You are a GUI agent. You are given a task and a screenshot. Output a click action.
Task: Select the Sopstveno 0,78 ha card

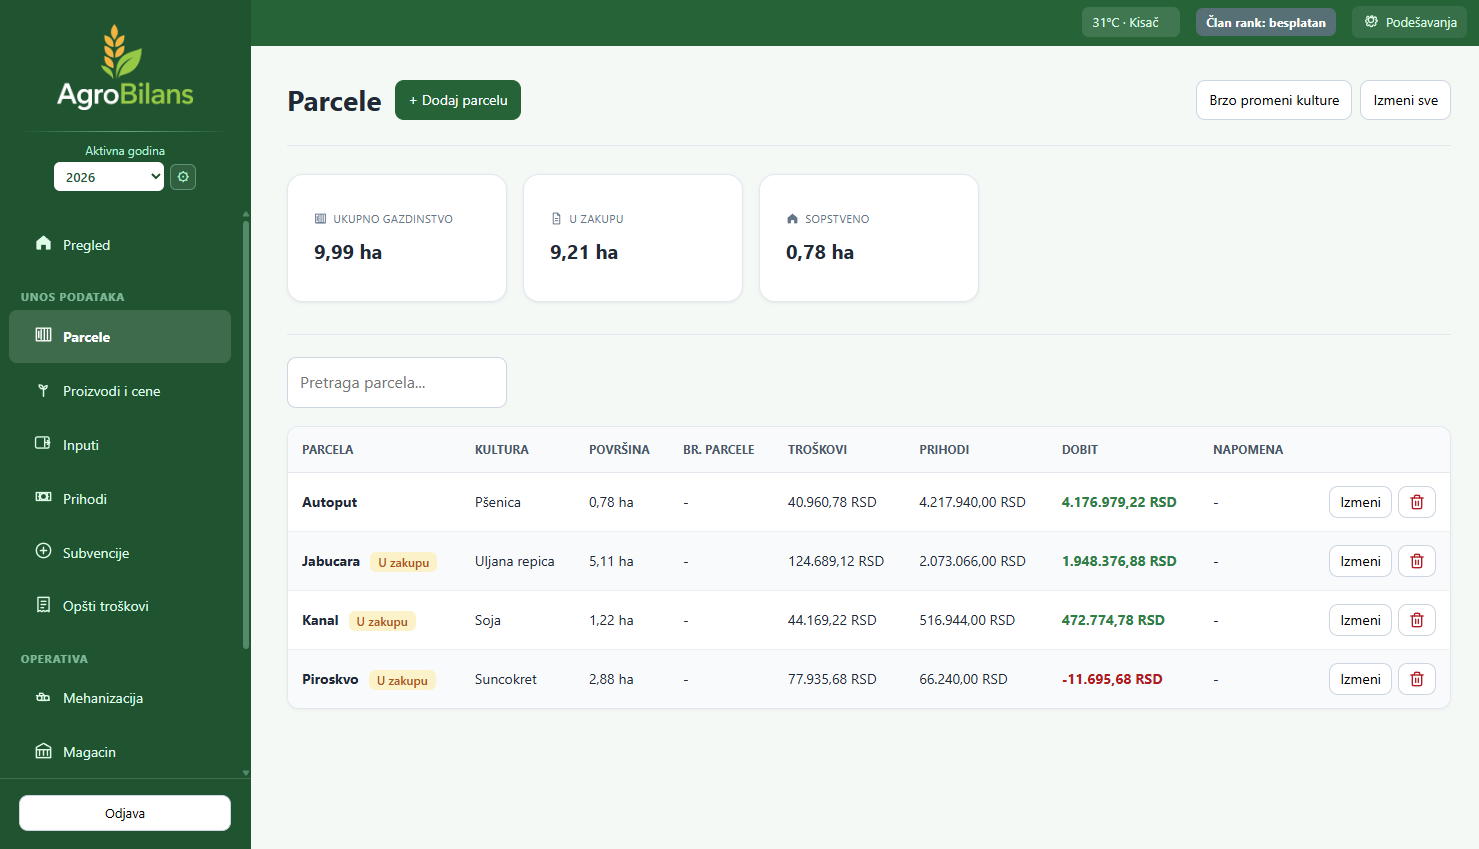coord(869,238)
